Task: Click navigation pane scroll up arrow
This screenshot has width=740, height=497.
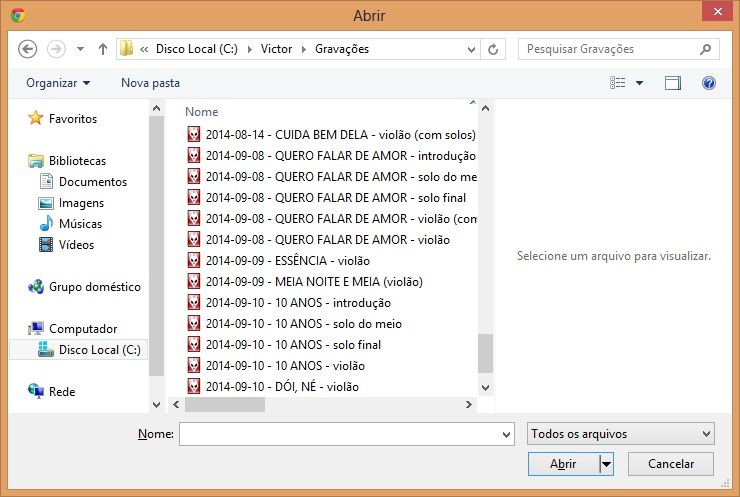Action: [156, 108]
